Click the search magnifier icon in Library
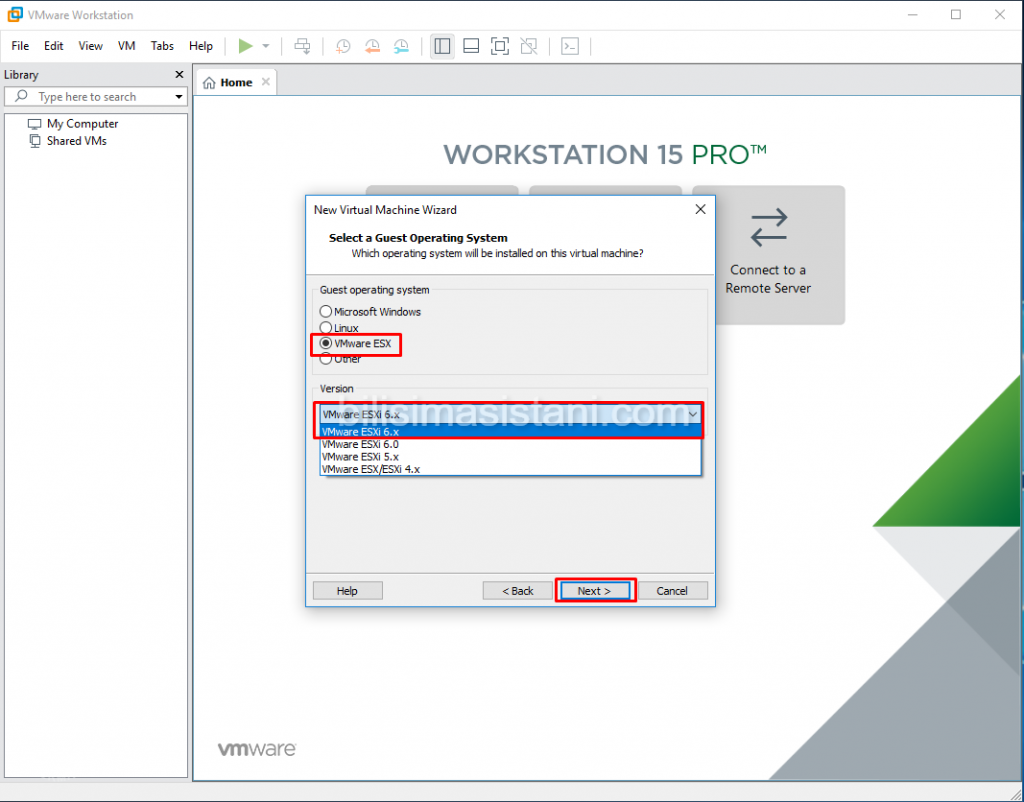1024x802 pixels. click(22, 96)
